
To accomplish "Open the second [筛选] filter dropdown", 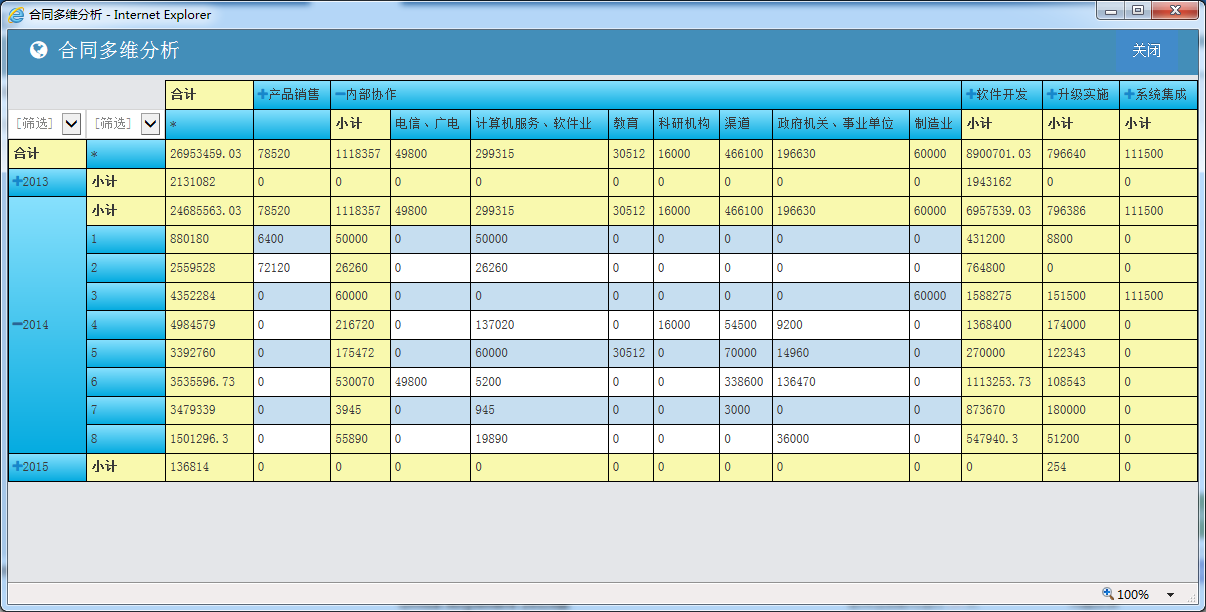I will 150,124.
